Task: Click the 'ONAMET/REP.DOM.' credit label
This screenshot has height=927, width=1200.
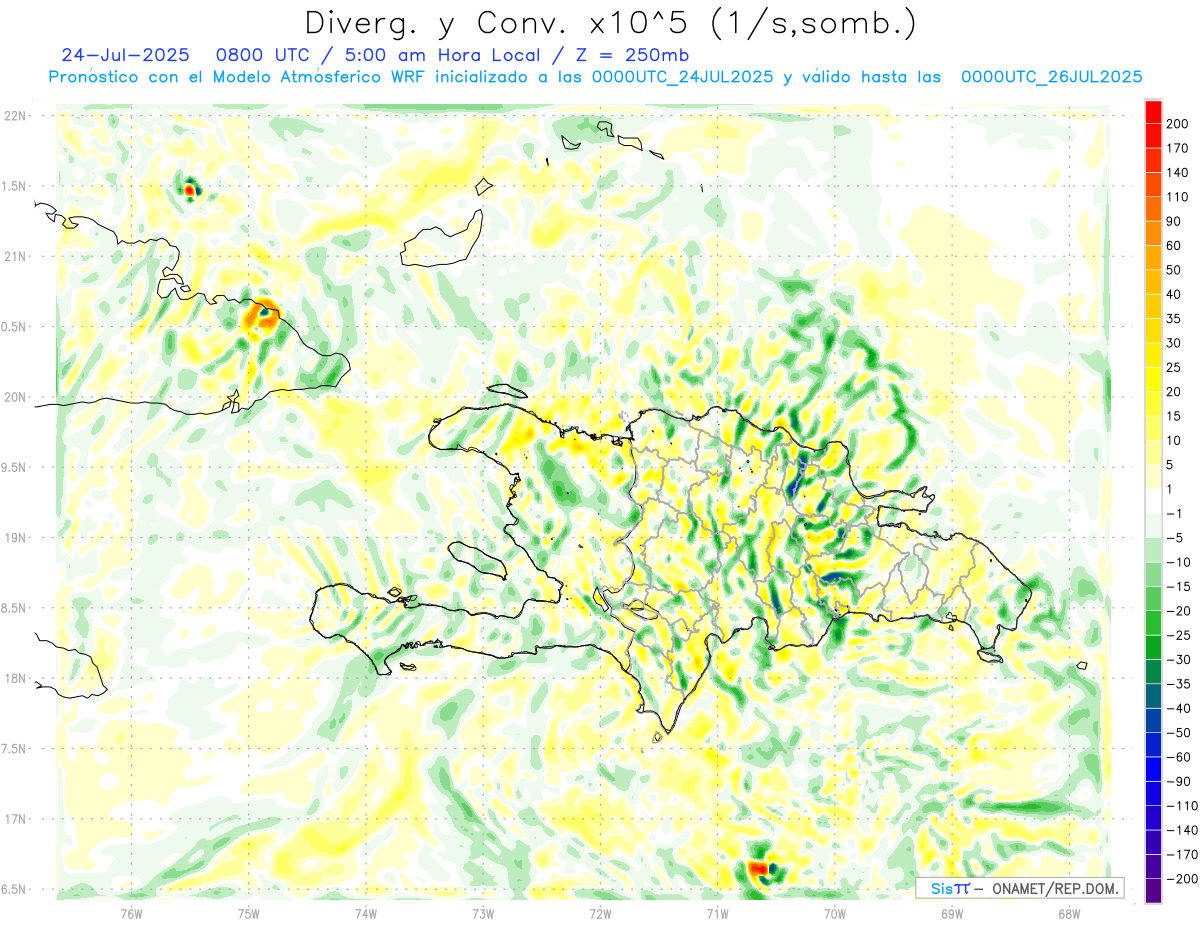Action: pos(1054,888)
